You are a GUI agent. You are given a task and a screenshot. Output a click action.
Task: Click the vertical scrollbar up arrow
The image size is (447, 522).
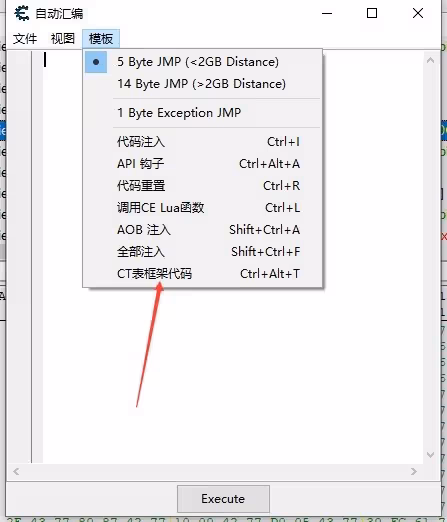[430, 60]
